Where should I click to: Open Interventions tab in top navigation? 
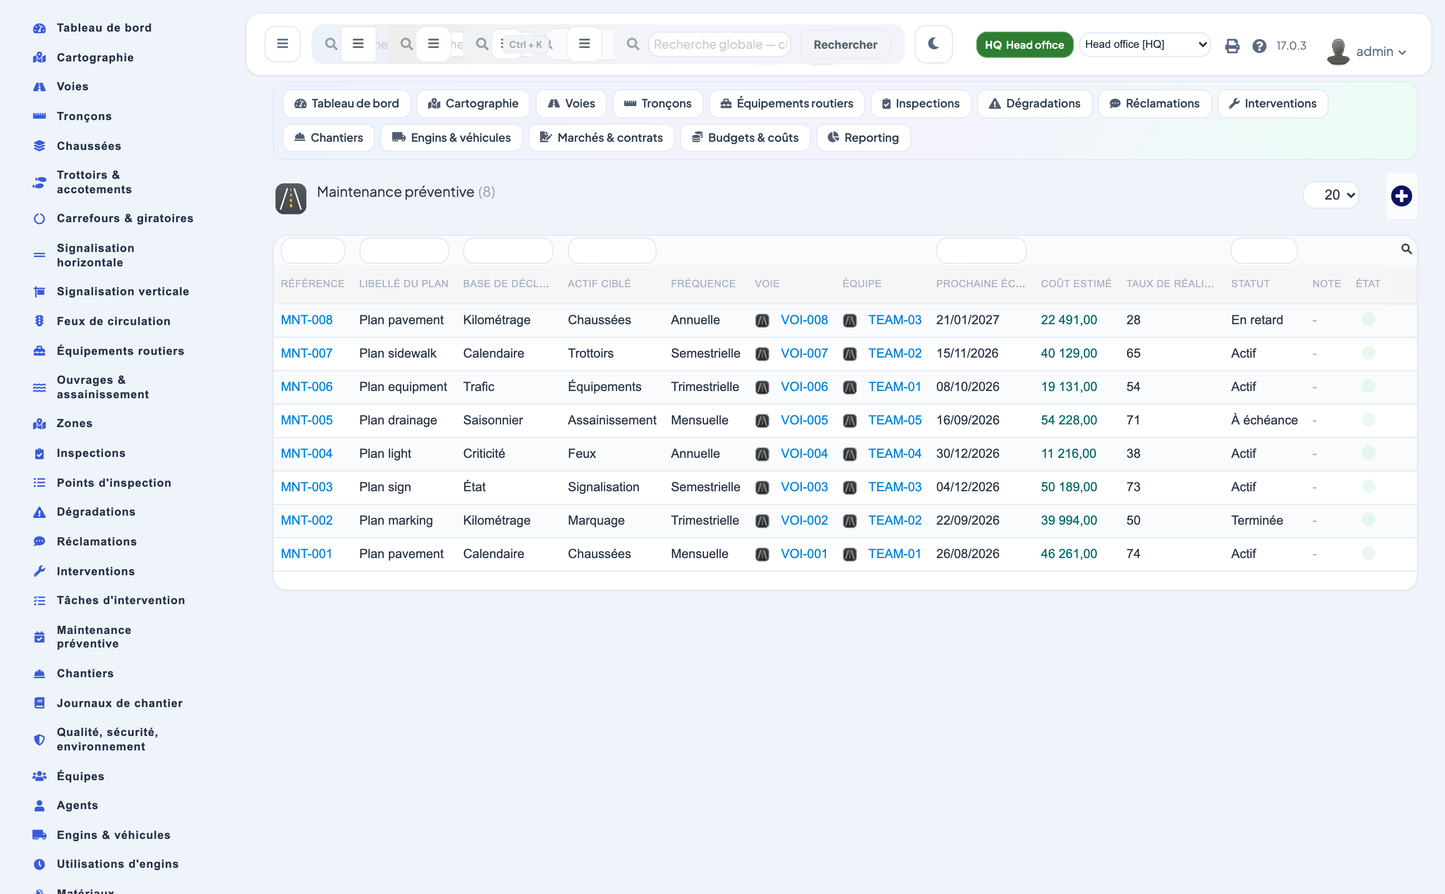pyautogui.click(x=1272, y=104)
